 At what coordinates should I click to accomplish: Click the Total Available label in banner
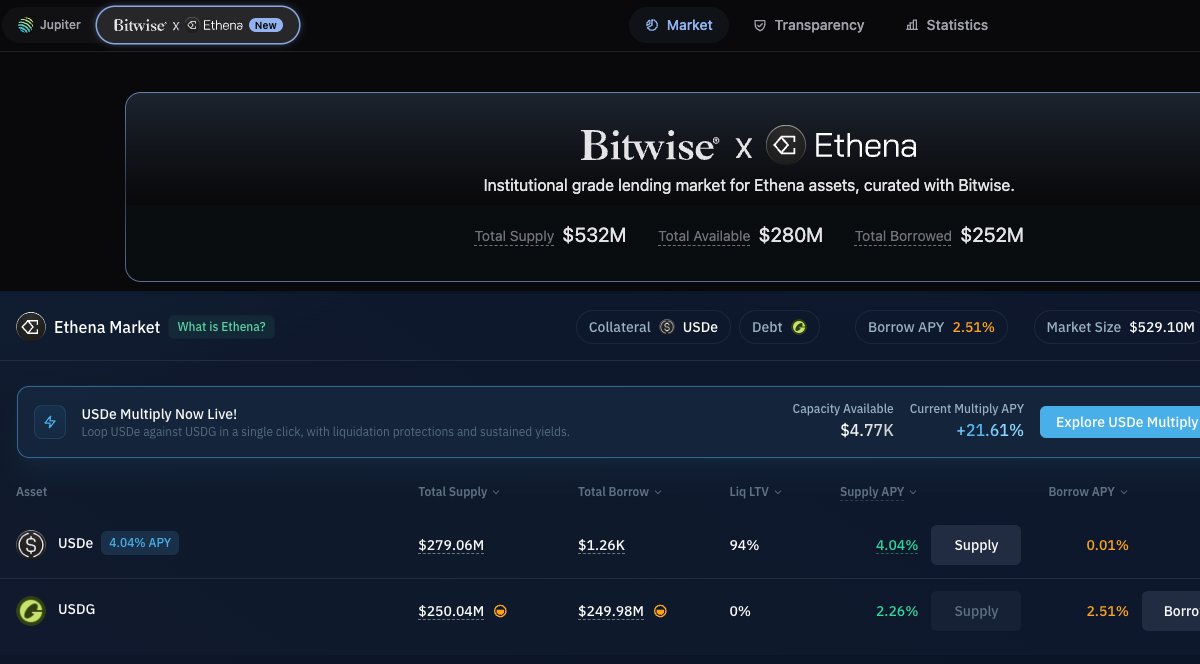pos(704,237)
